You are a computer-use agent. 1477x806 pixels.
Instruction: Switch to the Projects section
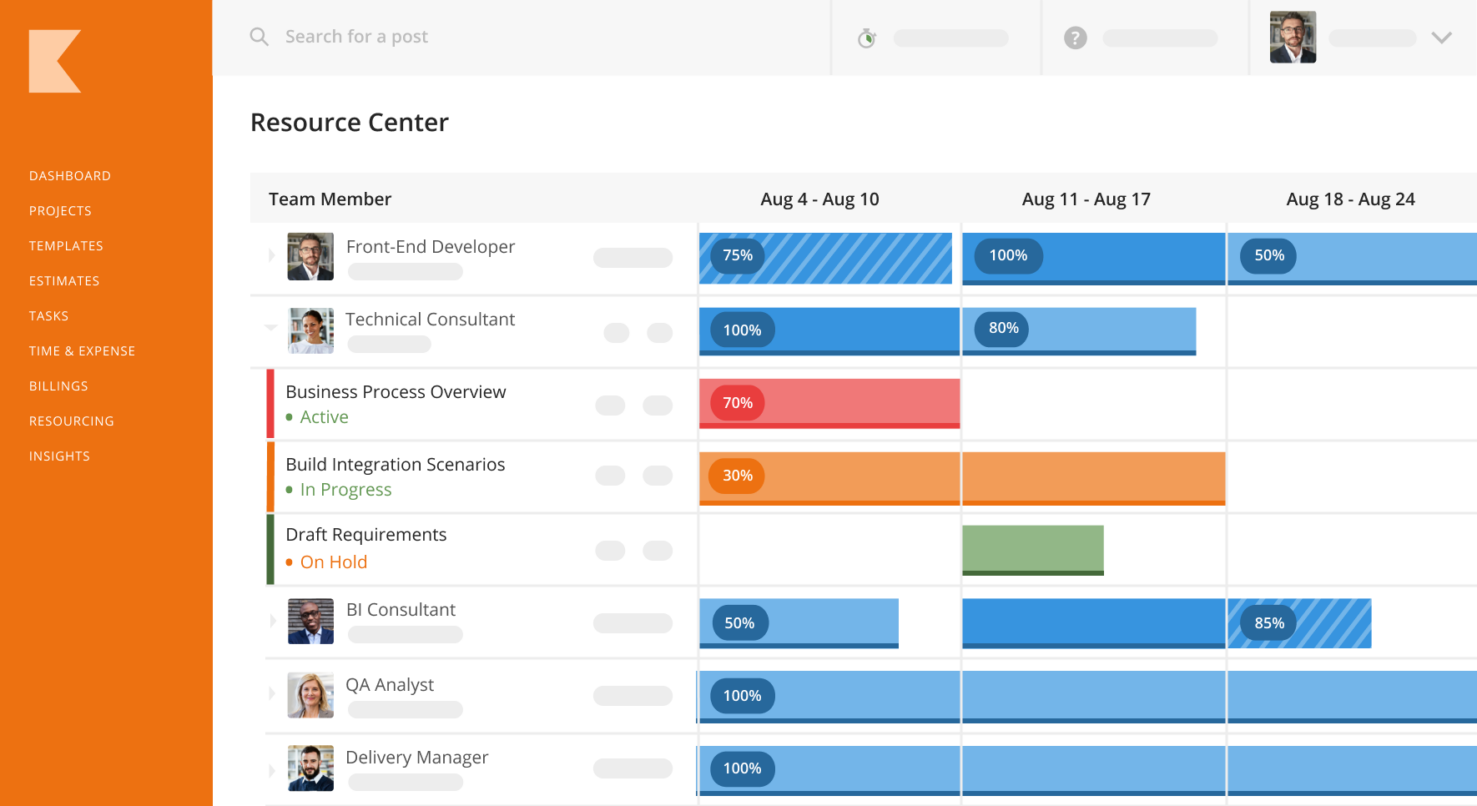pyautogui.click(x=61, y=210)
